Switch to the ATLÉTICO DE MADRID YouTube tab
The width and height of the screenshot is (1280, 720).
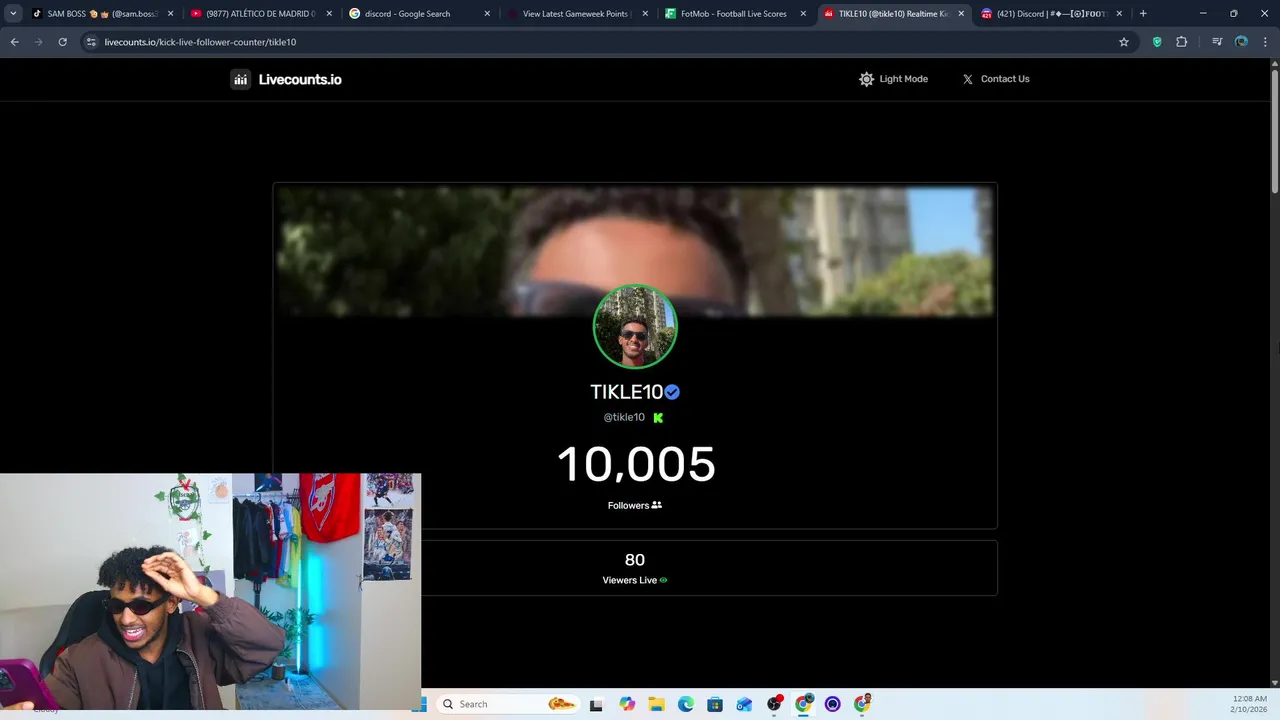[x=262, y=14]
